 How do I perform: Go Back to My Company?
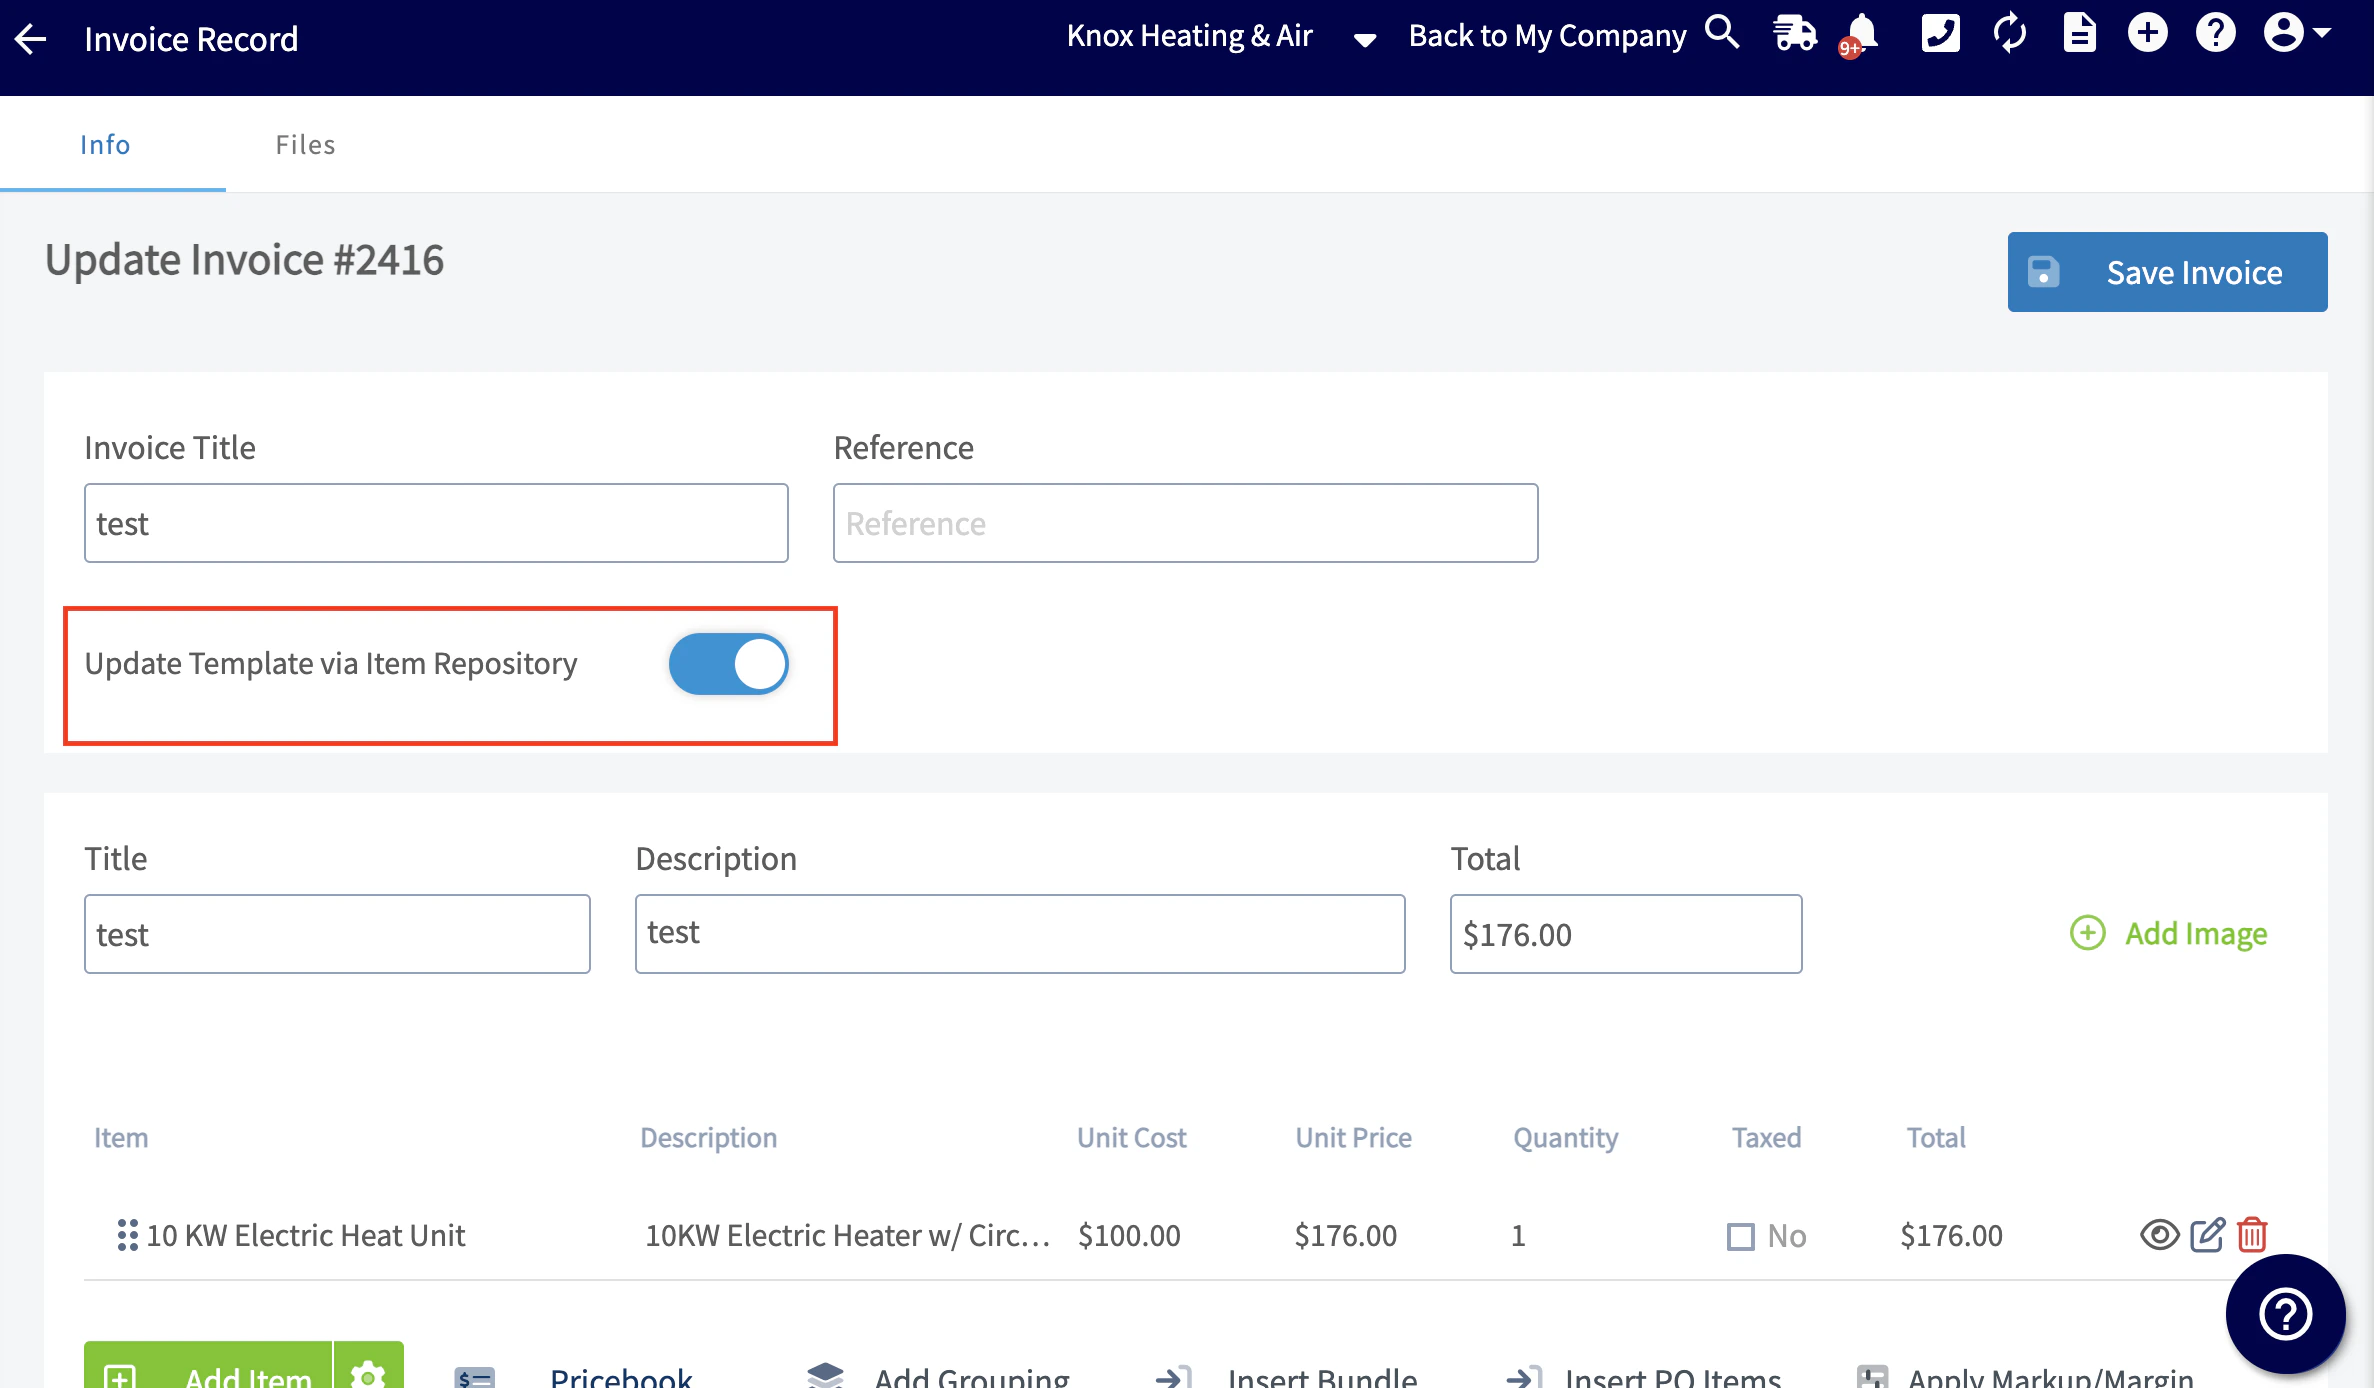click(1547, 36)
